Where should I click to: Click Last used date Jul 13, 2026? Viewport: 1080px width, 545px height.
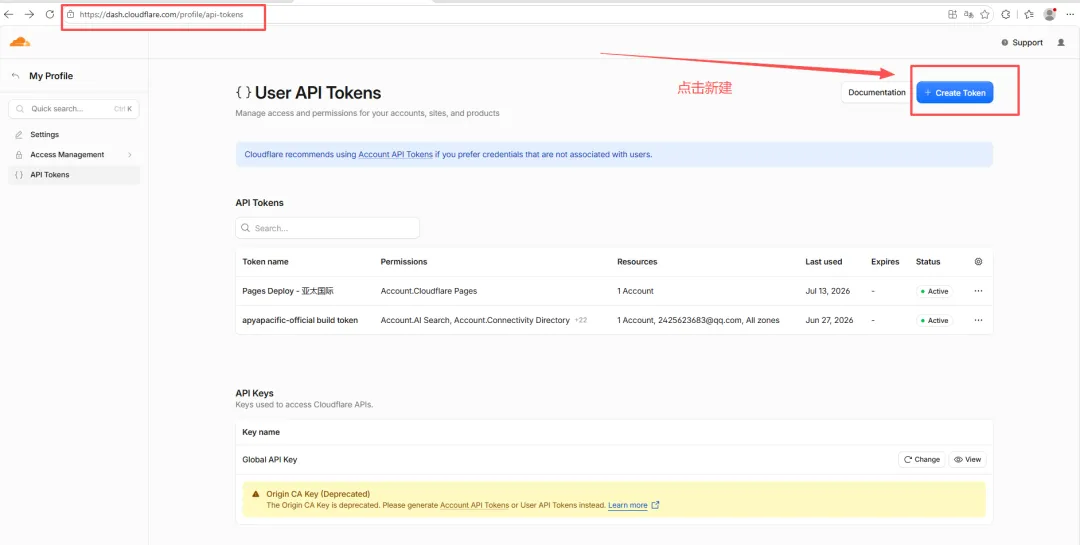(827, 291)
